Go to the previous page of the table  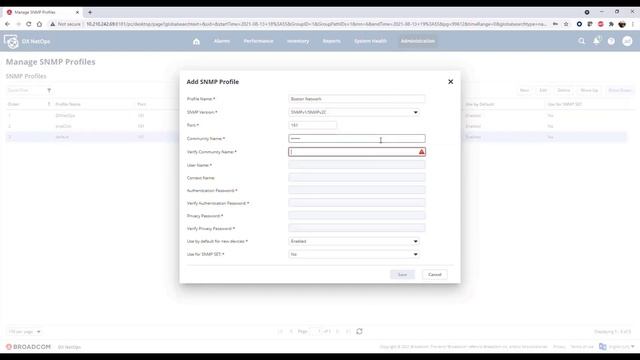[291, 331]
